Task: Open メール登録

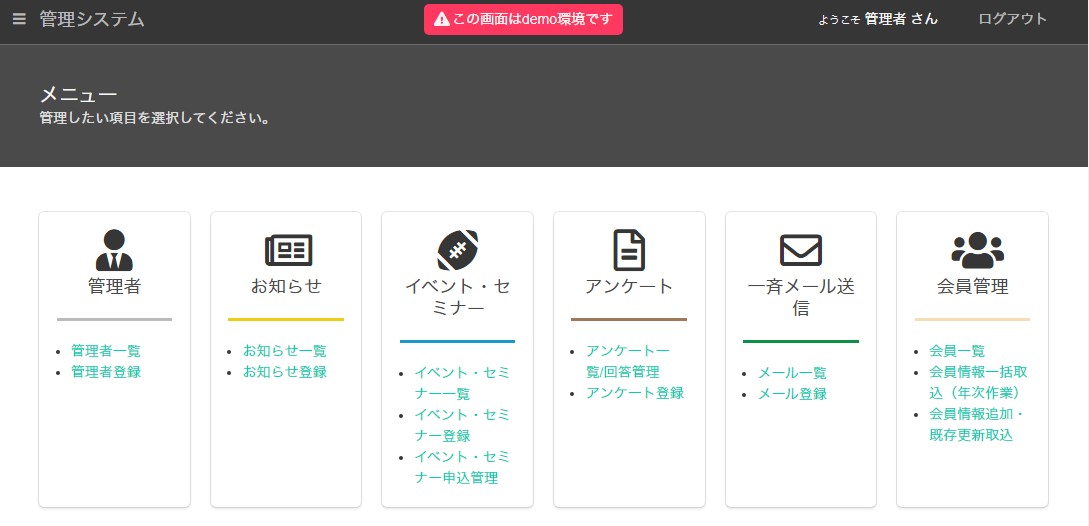Action: 792,394
